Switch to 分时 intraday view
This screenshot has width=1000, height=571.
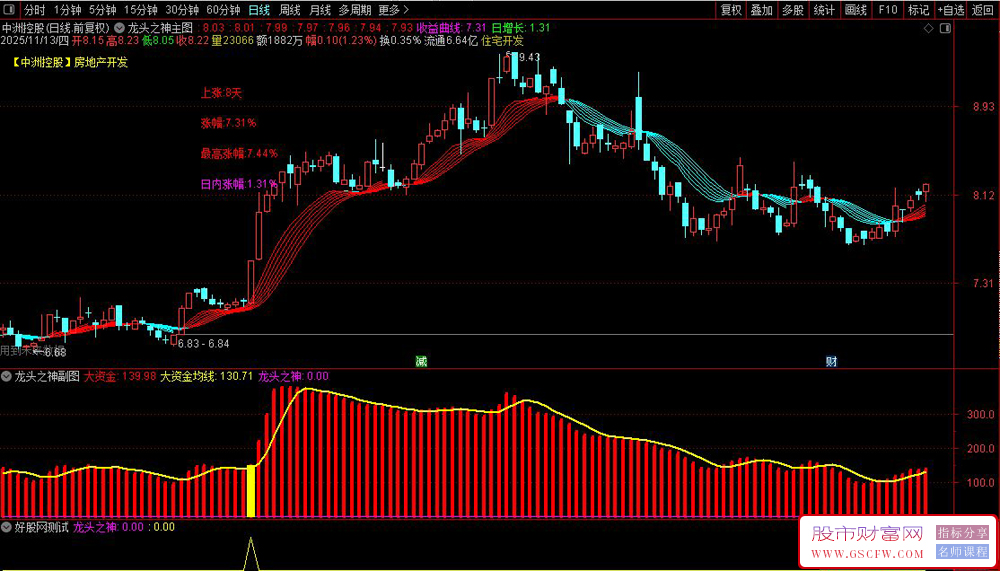pyautogui.click(x=35, y=10)
